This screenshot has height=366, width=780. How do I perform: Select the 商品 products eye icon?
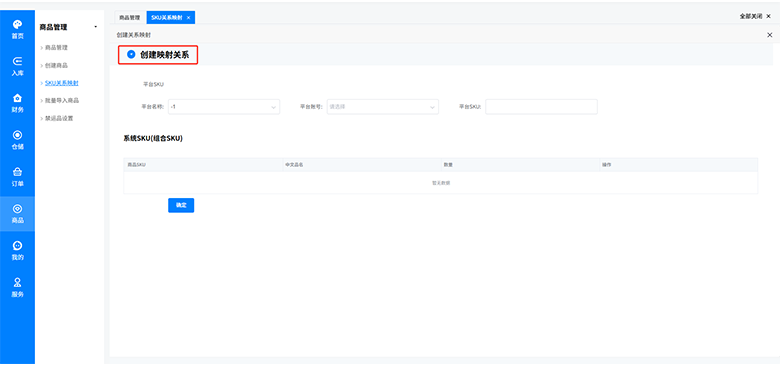pyautogui.click(x=17, y=209)
